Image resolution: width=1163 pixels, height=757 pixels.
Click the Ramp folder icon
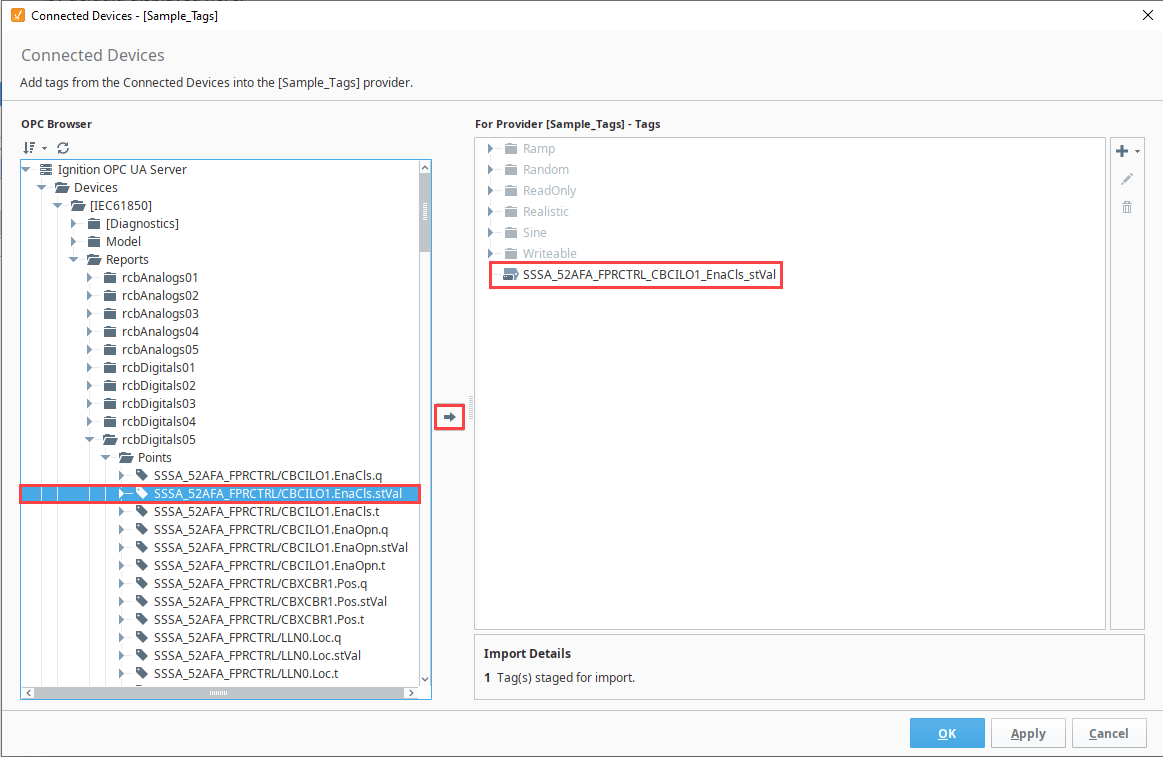point(511,148)
